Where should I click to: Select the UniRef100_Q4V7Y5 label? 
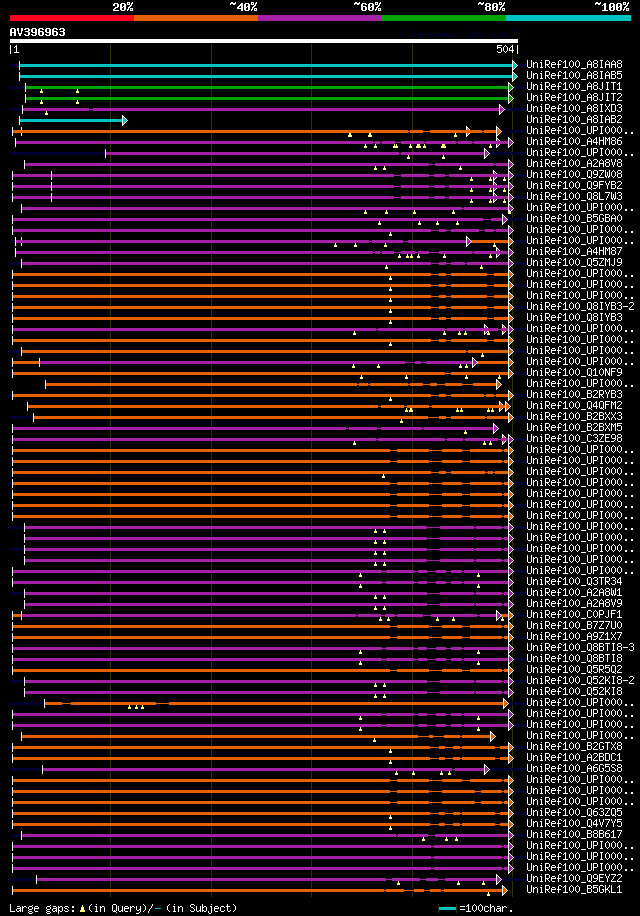[x=574, y=824]
